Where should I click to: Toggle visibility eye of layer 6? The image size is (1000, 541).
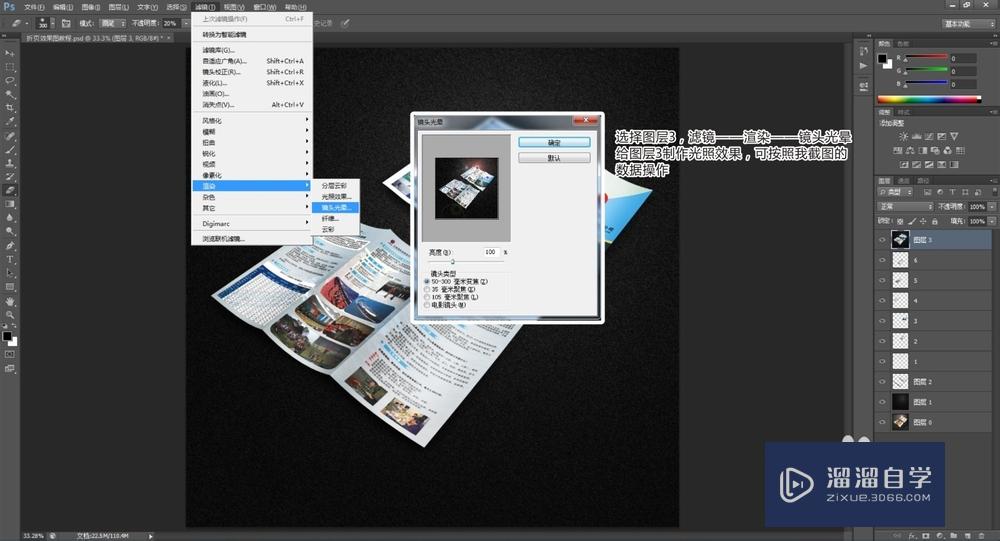882,260
